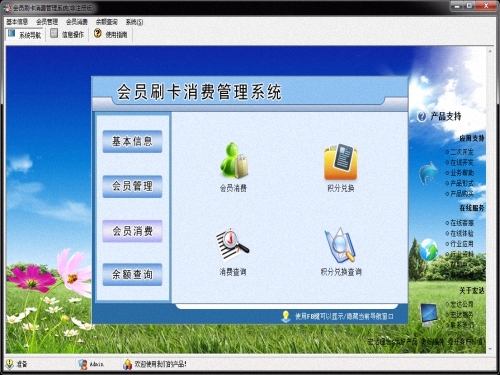Open the 行业应用 link
The height and width of the screenshot is (375, 500).
click(462, 244)
